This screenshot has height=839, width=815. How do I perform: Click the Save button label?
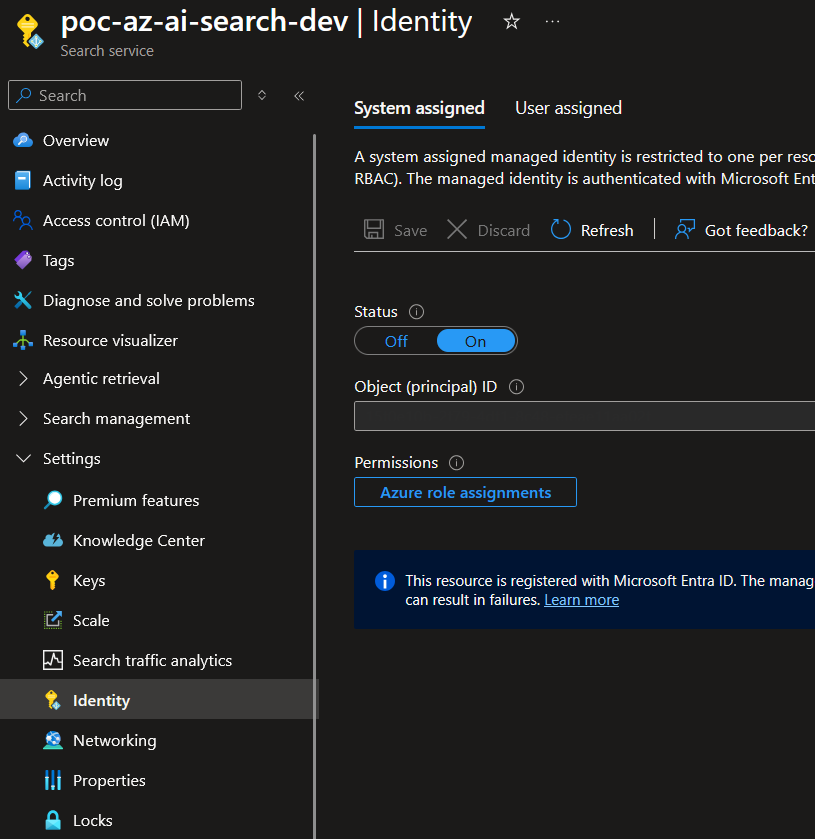pos(410,230)
